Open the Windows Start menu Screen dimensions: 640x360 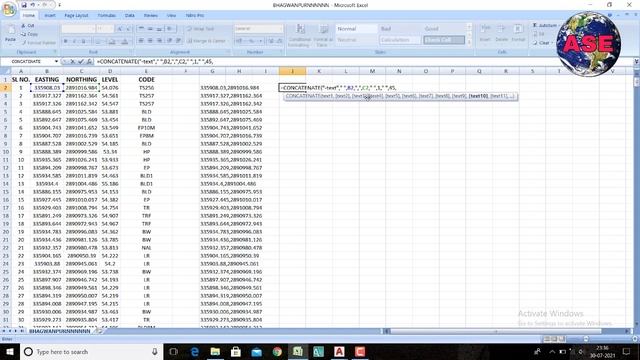pyautogui.click(x=10, y=351)
